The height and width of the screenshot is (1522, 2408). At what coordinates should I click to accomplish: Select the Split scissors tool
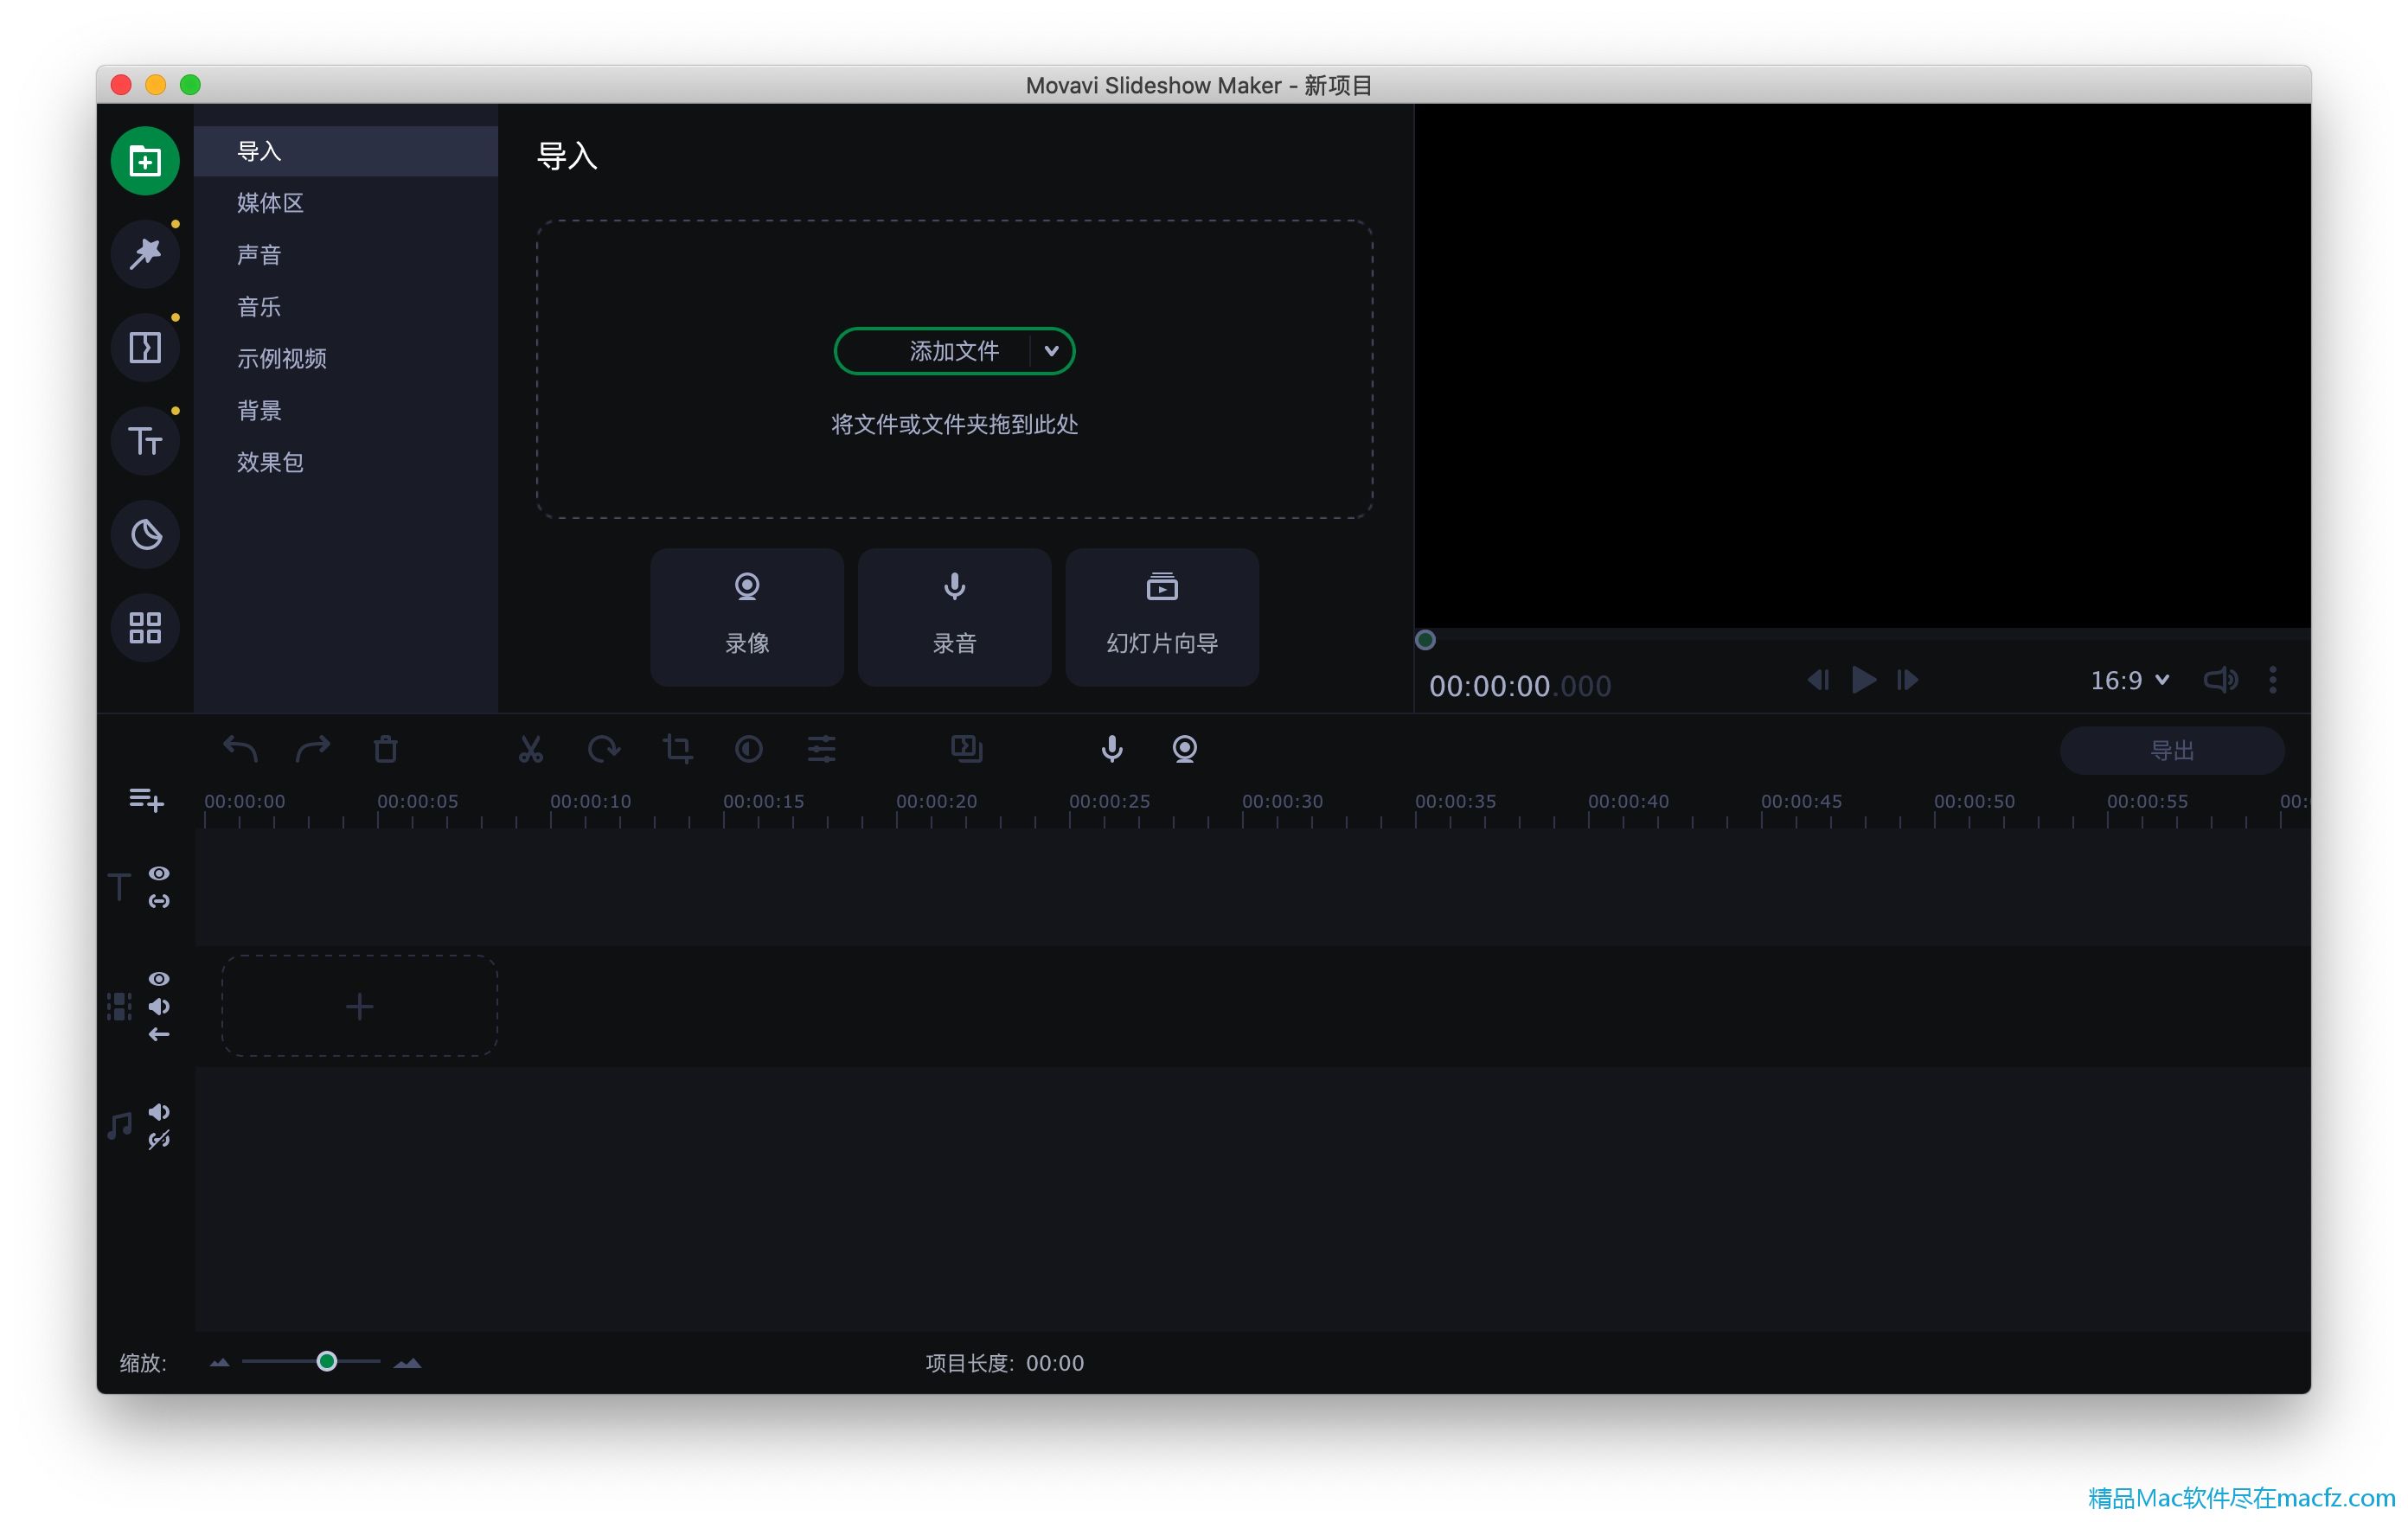[x=531, y=749]
